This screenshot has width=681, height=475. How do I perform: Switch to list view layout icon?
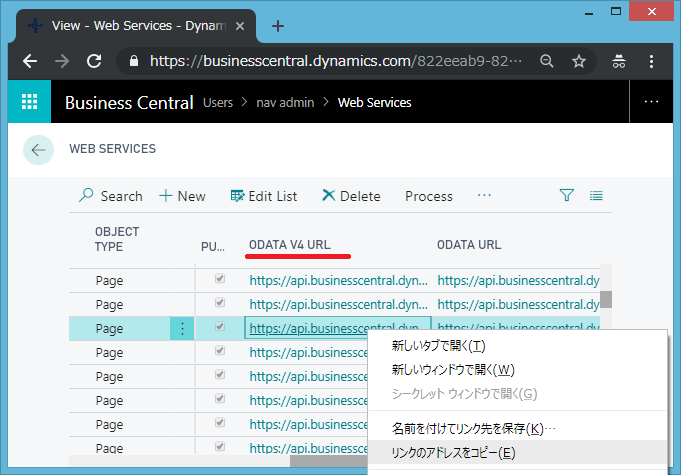[597, 196]
